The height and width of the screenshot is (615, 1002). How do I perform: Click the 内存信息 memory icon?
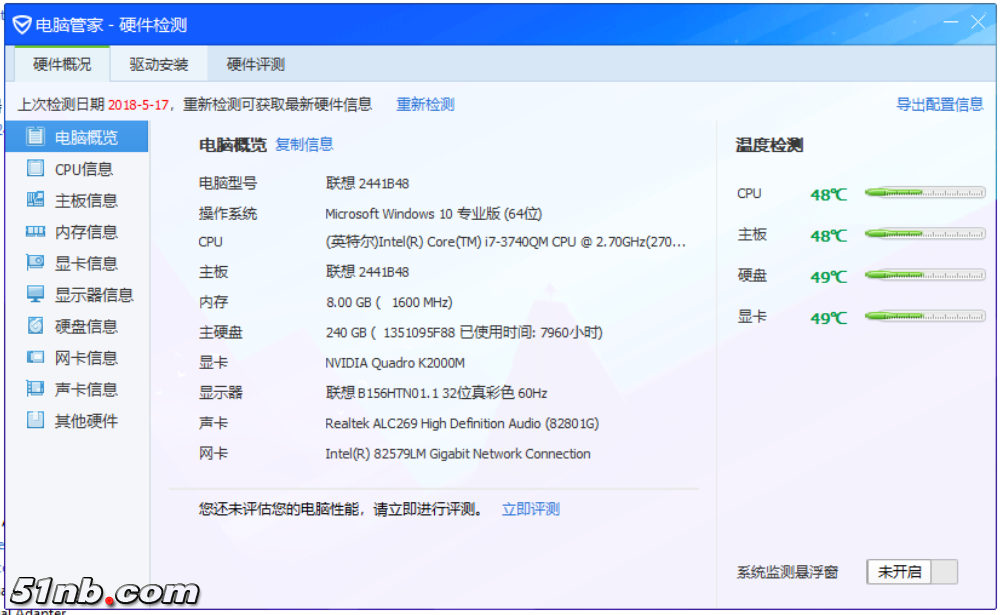(36, 232)
